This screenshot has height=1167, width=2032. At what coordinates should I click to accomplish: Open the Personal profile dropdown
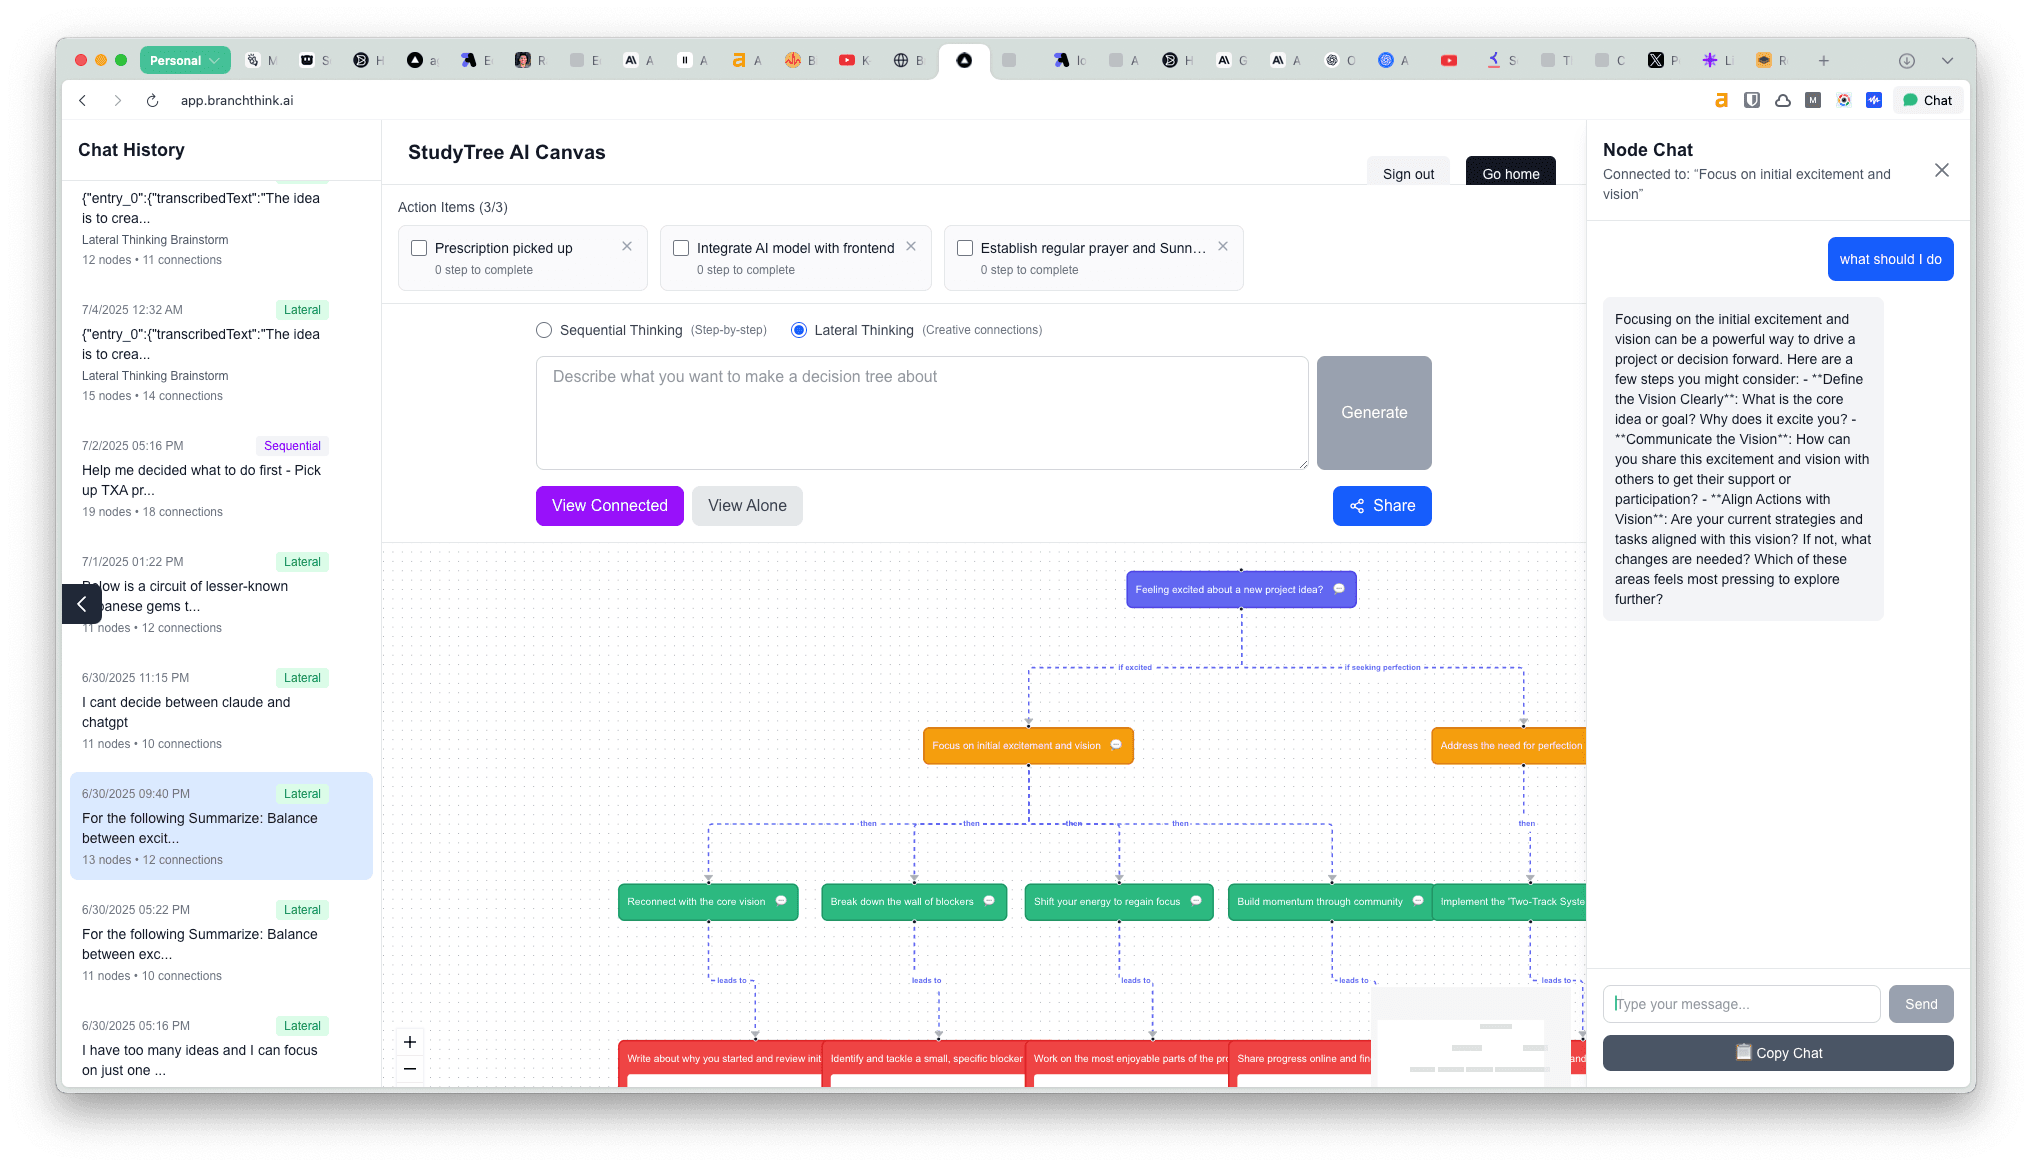coord(185,60)
